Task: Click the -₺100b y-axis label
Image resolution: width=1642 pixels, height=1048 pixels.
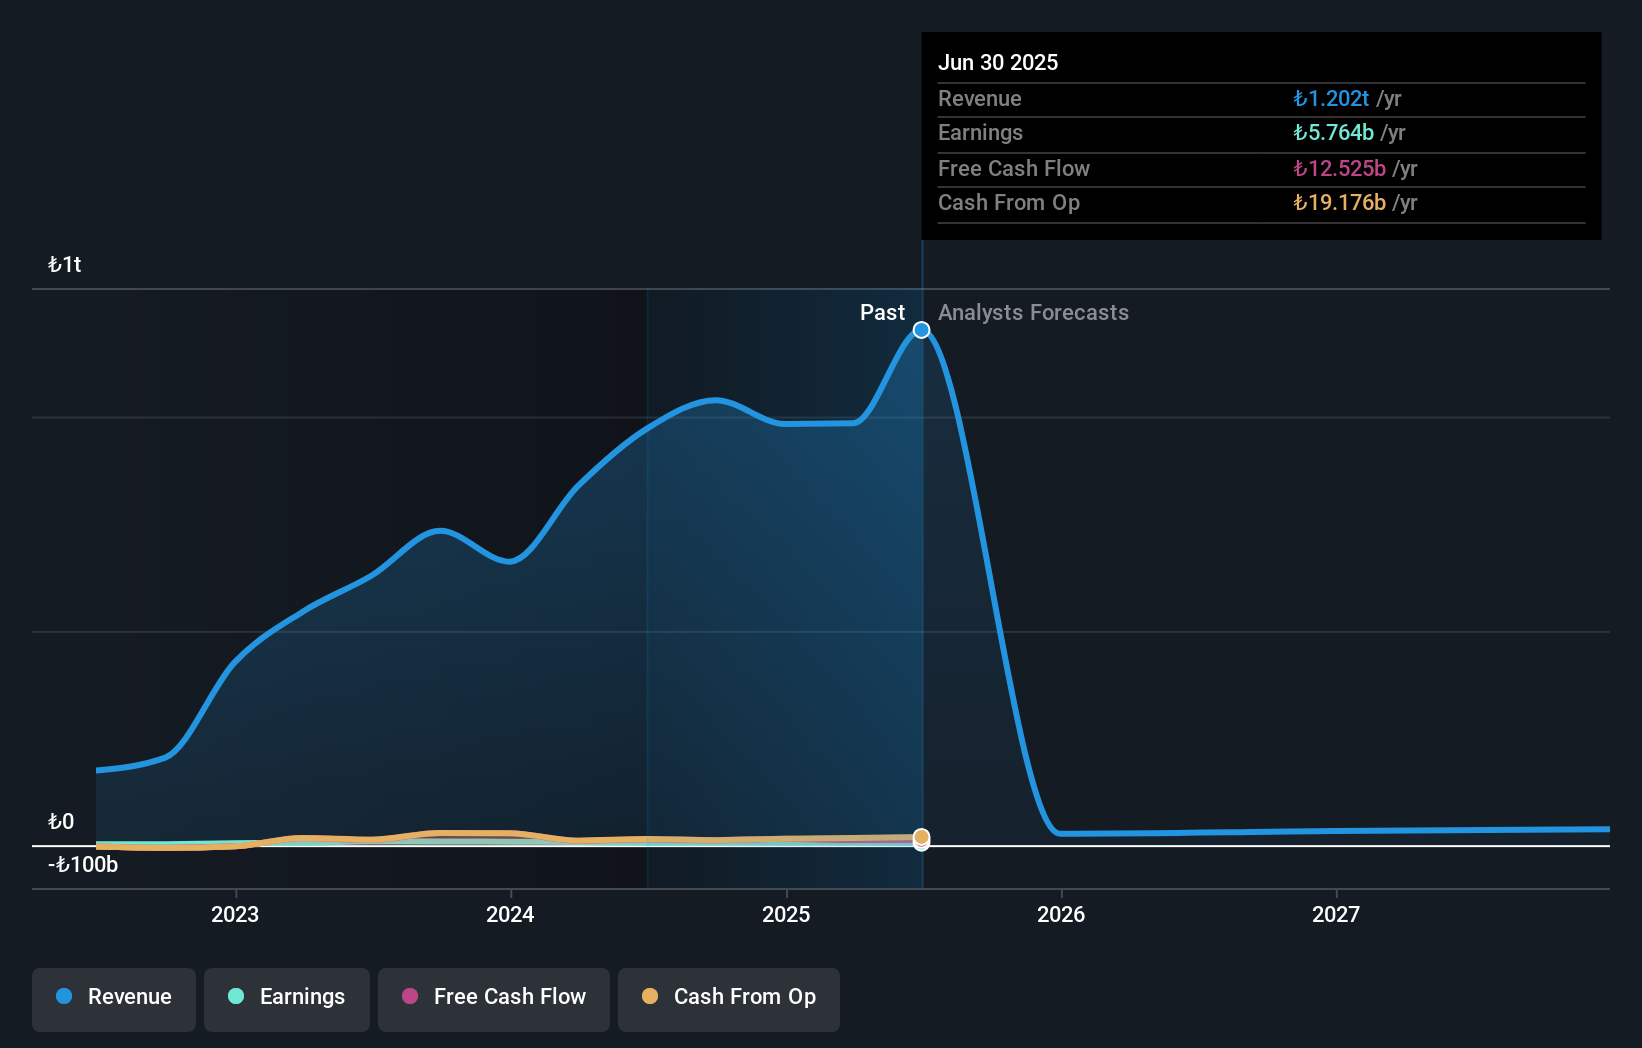Action: 83,864
